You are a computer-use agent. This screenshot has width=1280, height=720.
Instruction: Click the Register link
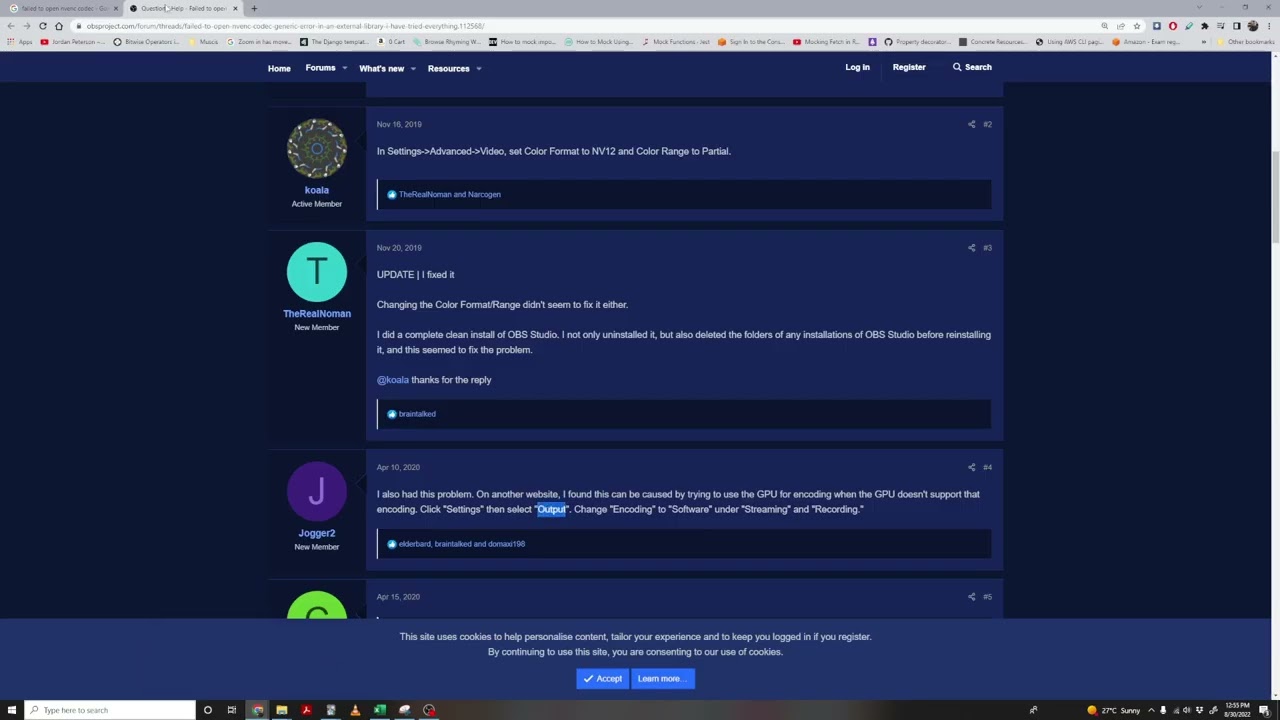pyautogui.click(x=909, y=67)
